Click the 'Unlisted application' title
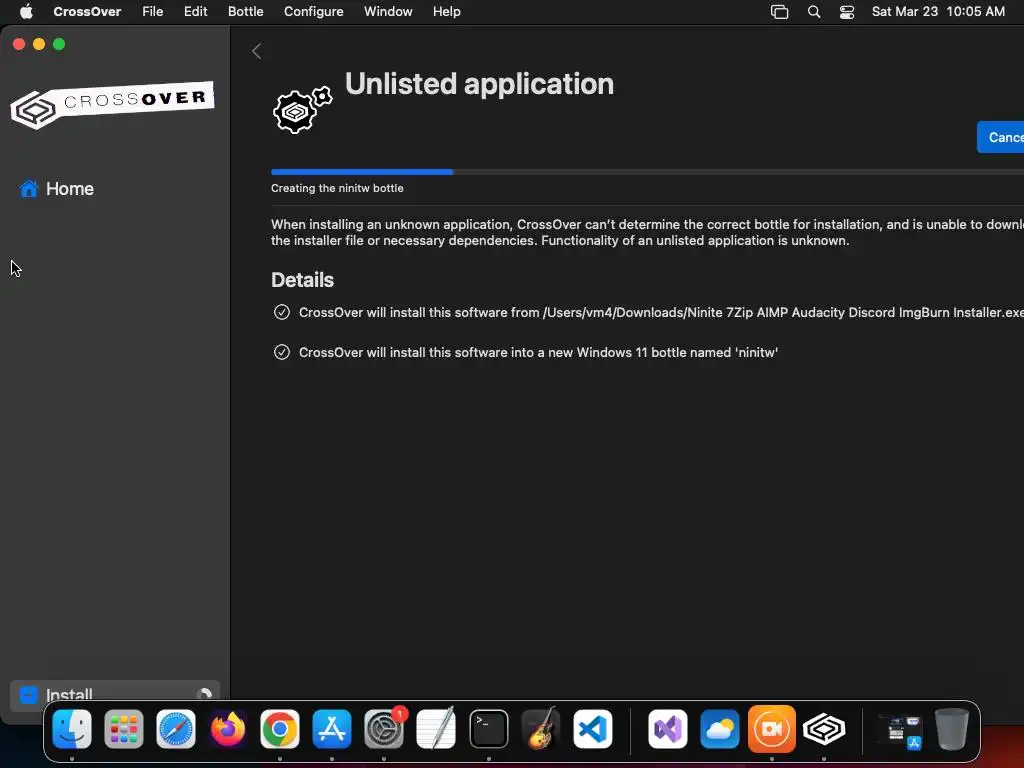 tap(479, 84)
